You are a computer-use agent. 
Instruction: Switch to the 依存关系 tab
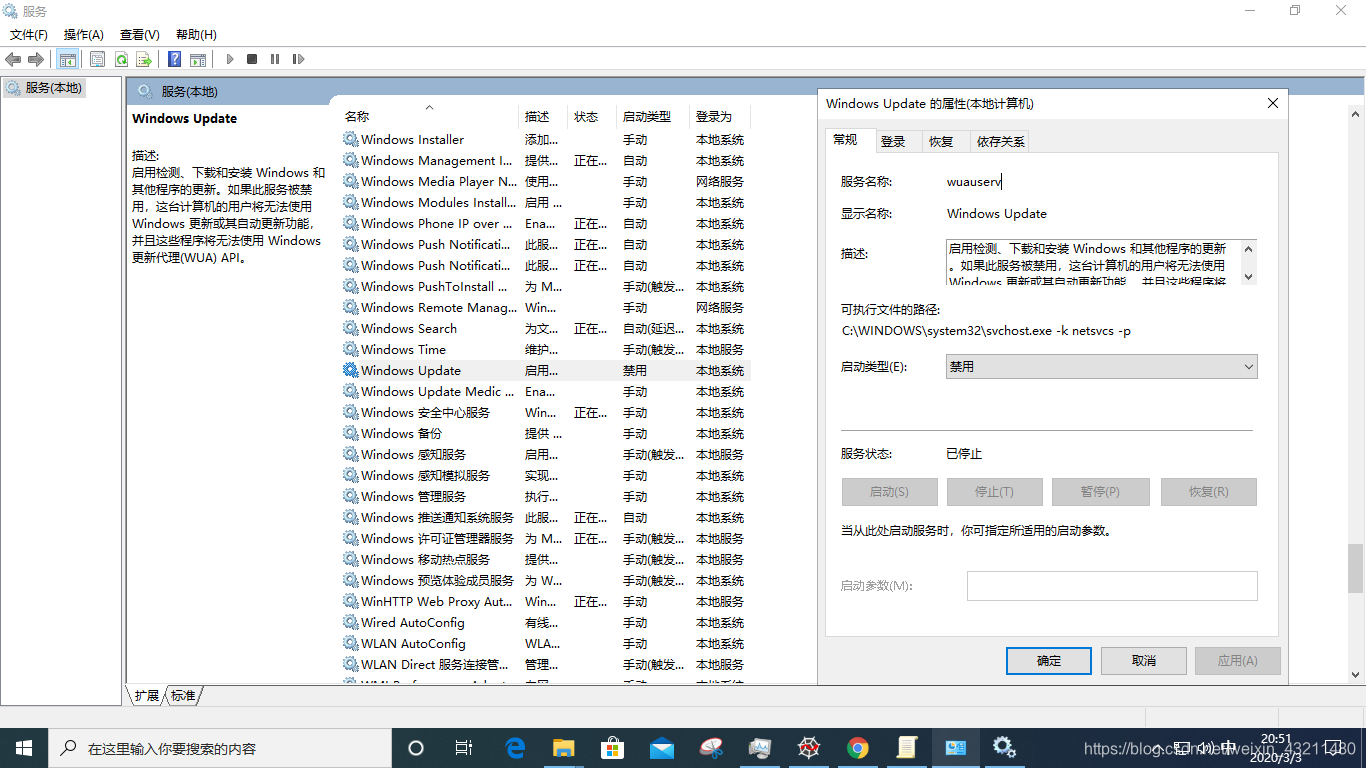click(1001, 141)
